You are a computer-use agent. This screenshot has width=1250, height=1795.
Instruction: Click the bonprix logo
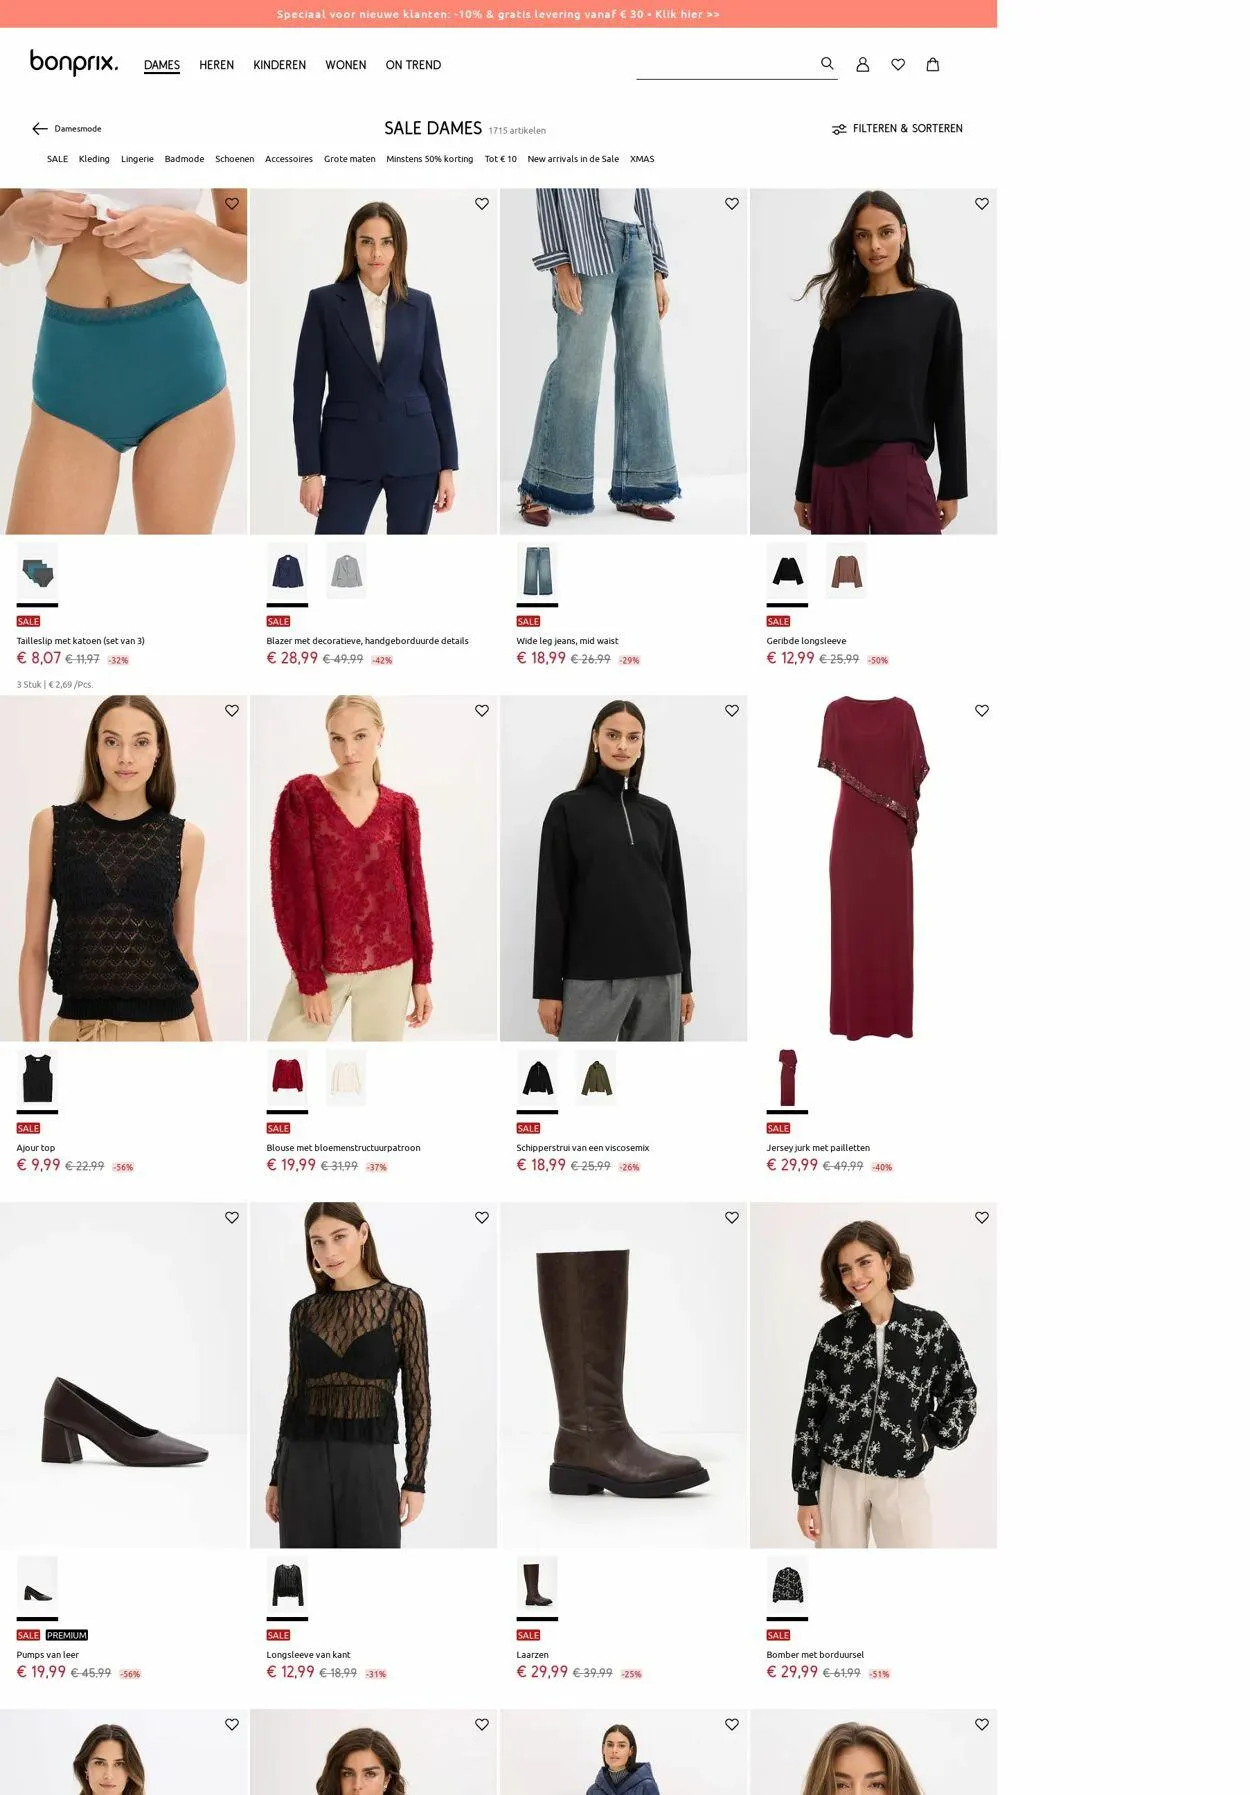pyautogui.click(x=74, y=63)
